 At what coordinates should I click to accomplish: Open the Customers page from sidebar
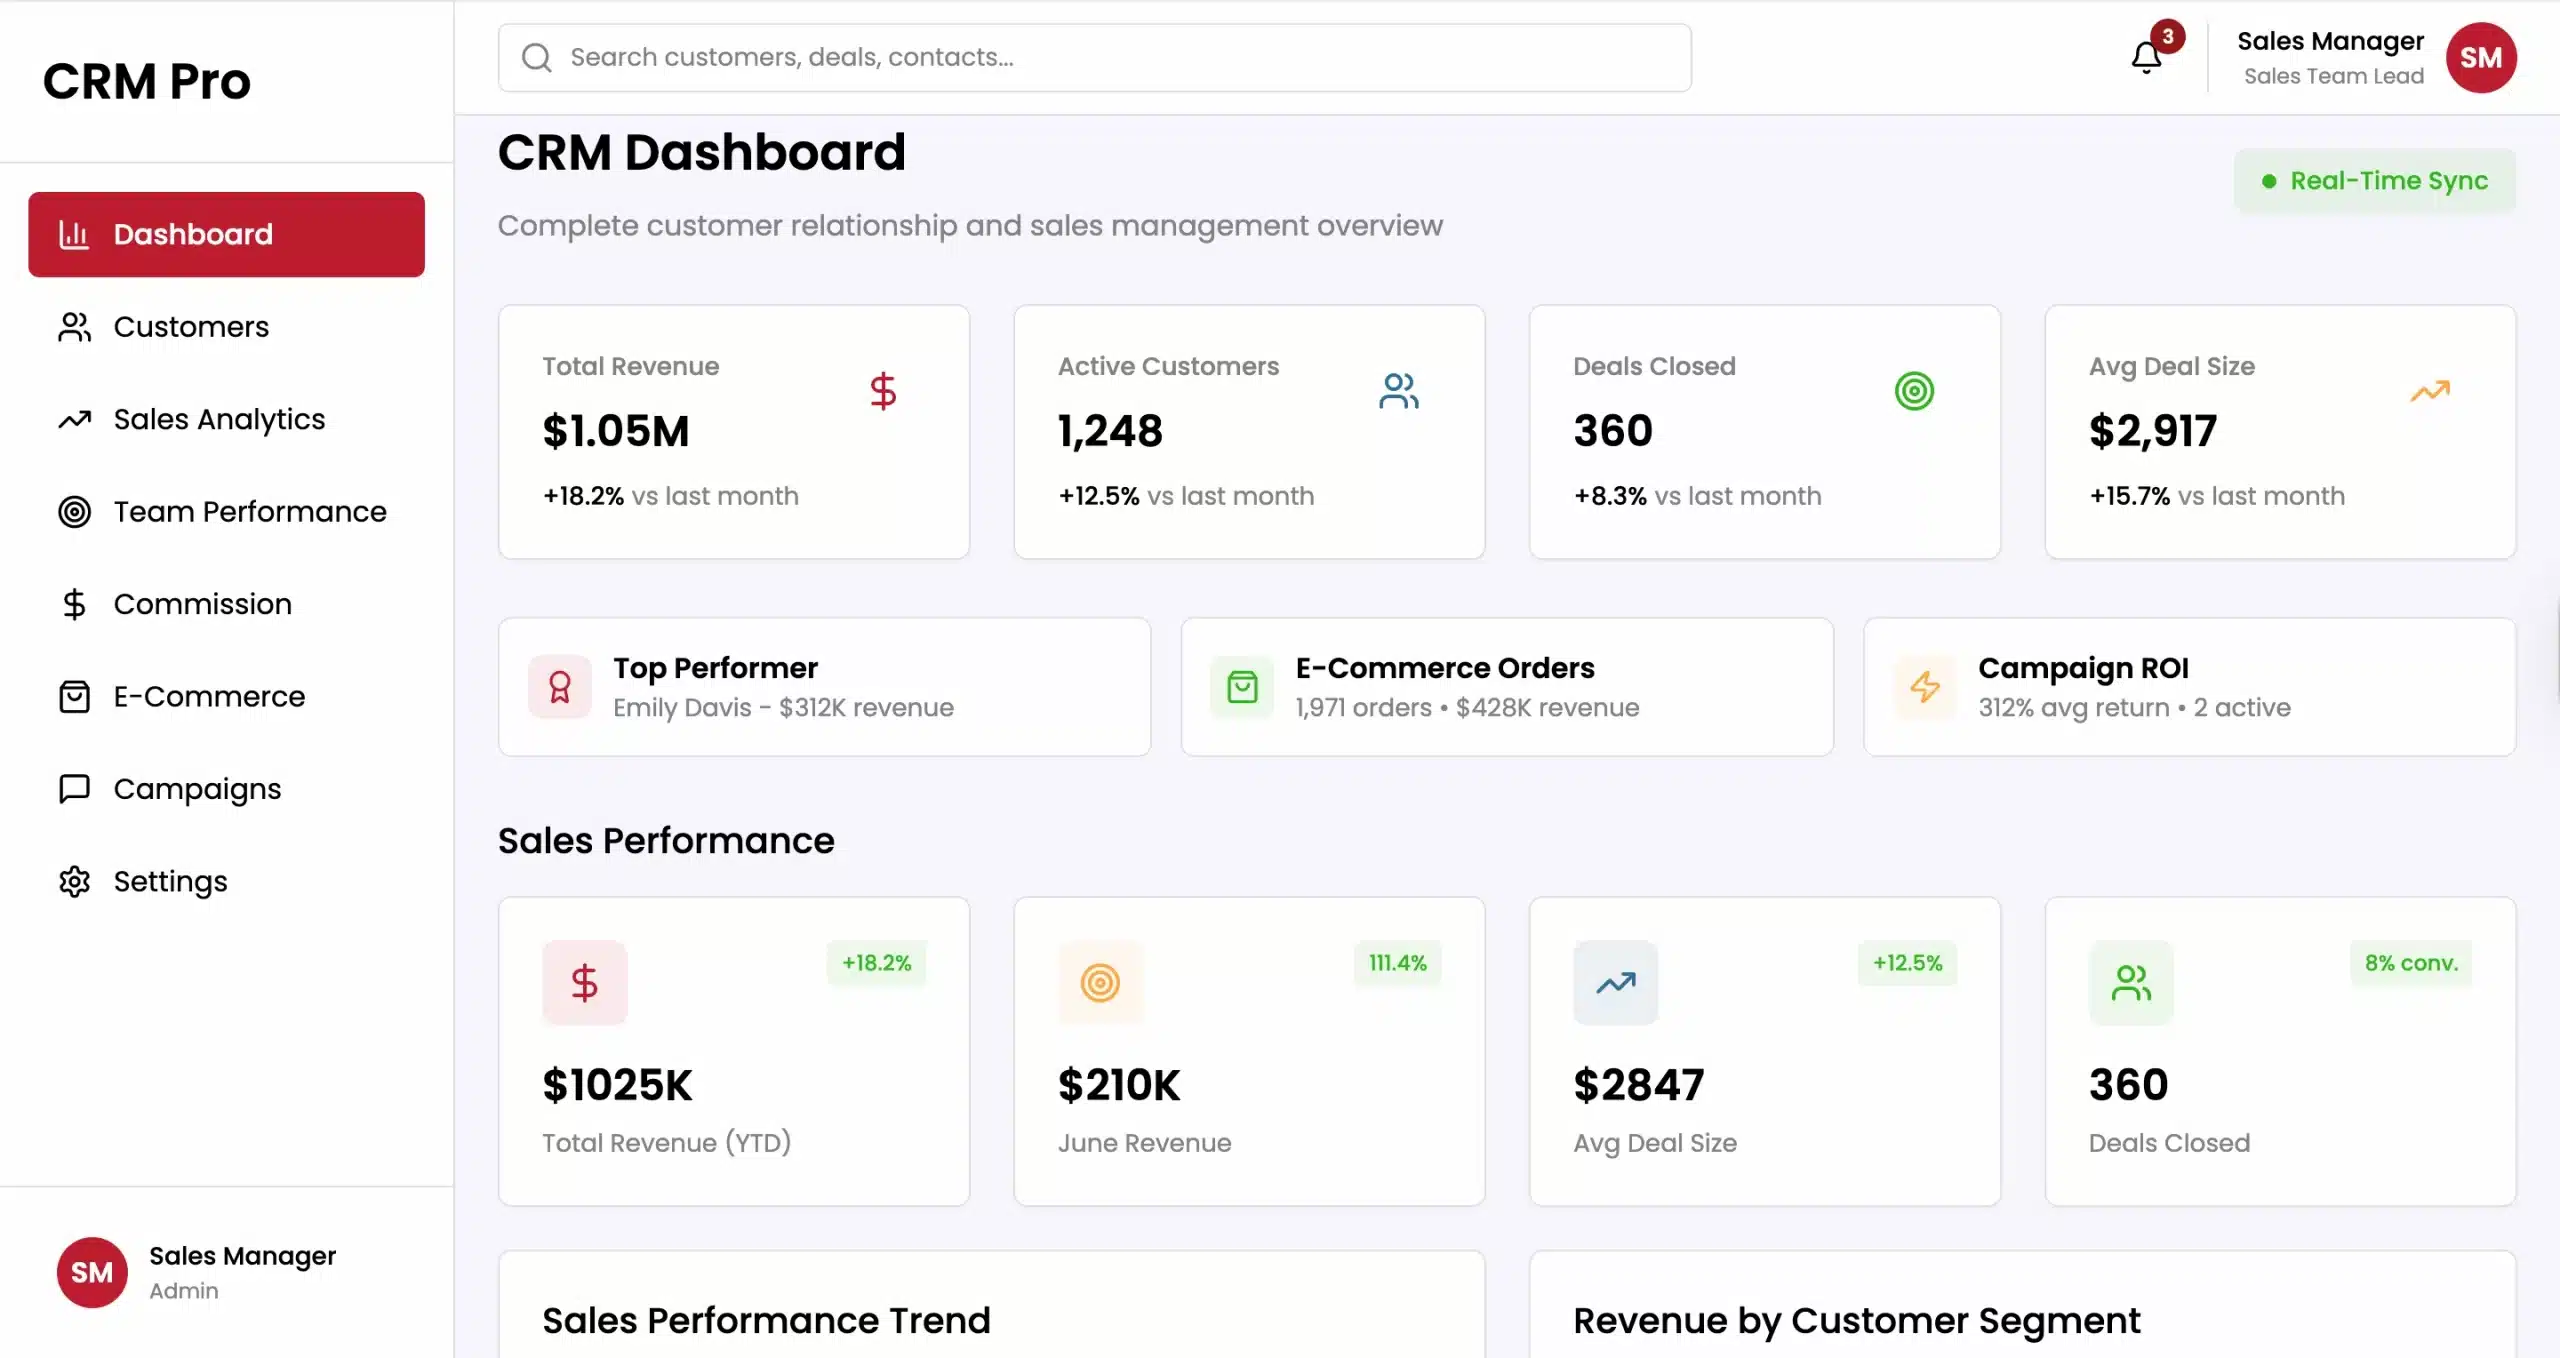pos(190,327)
